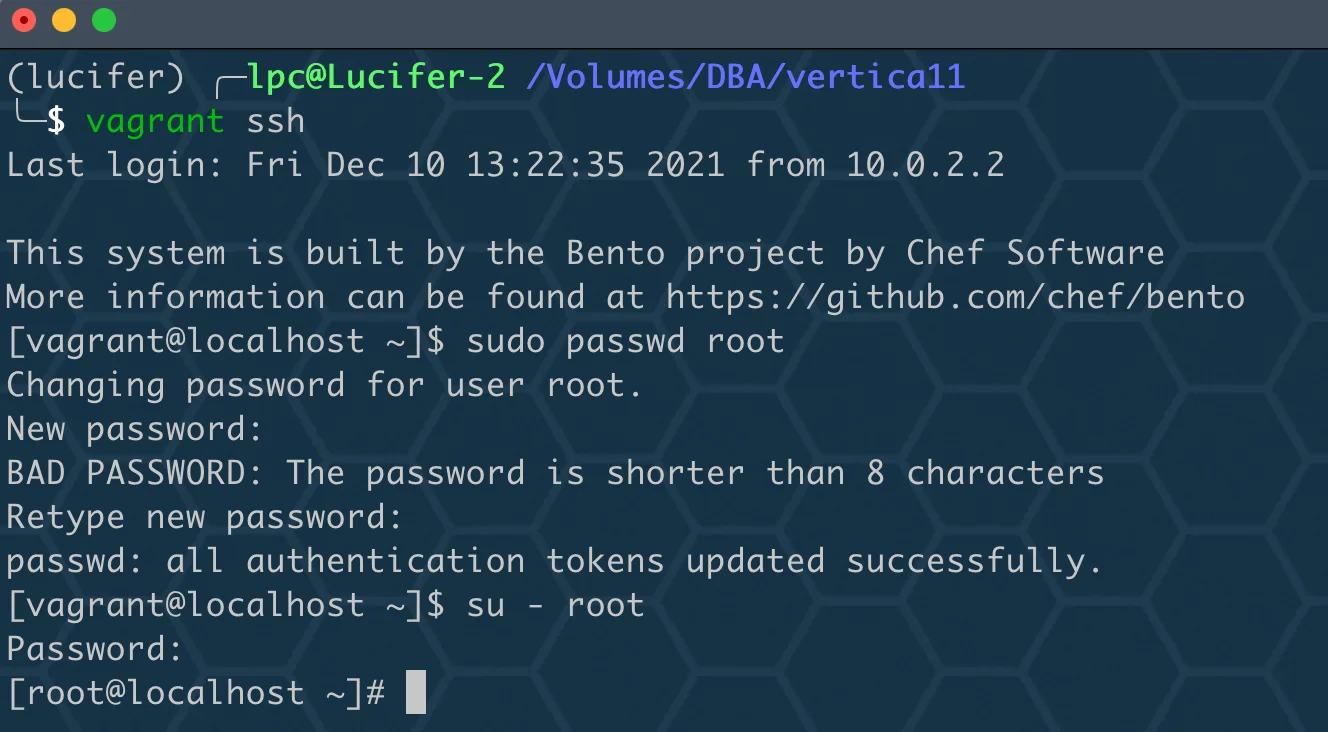
Task: Minimize the terminal using the yellow button
Action: (63, 20)
